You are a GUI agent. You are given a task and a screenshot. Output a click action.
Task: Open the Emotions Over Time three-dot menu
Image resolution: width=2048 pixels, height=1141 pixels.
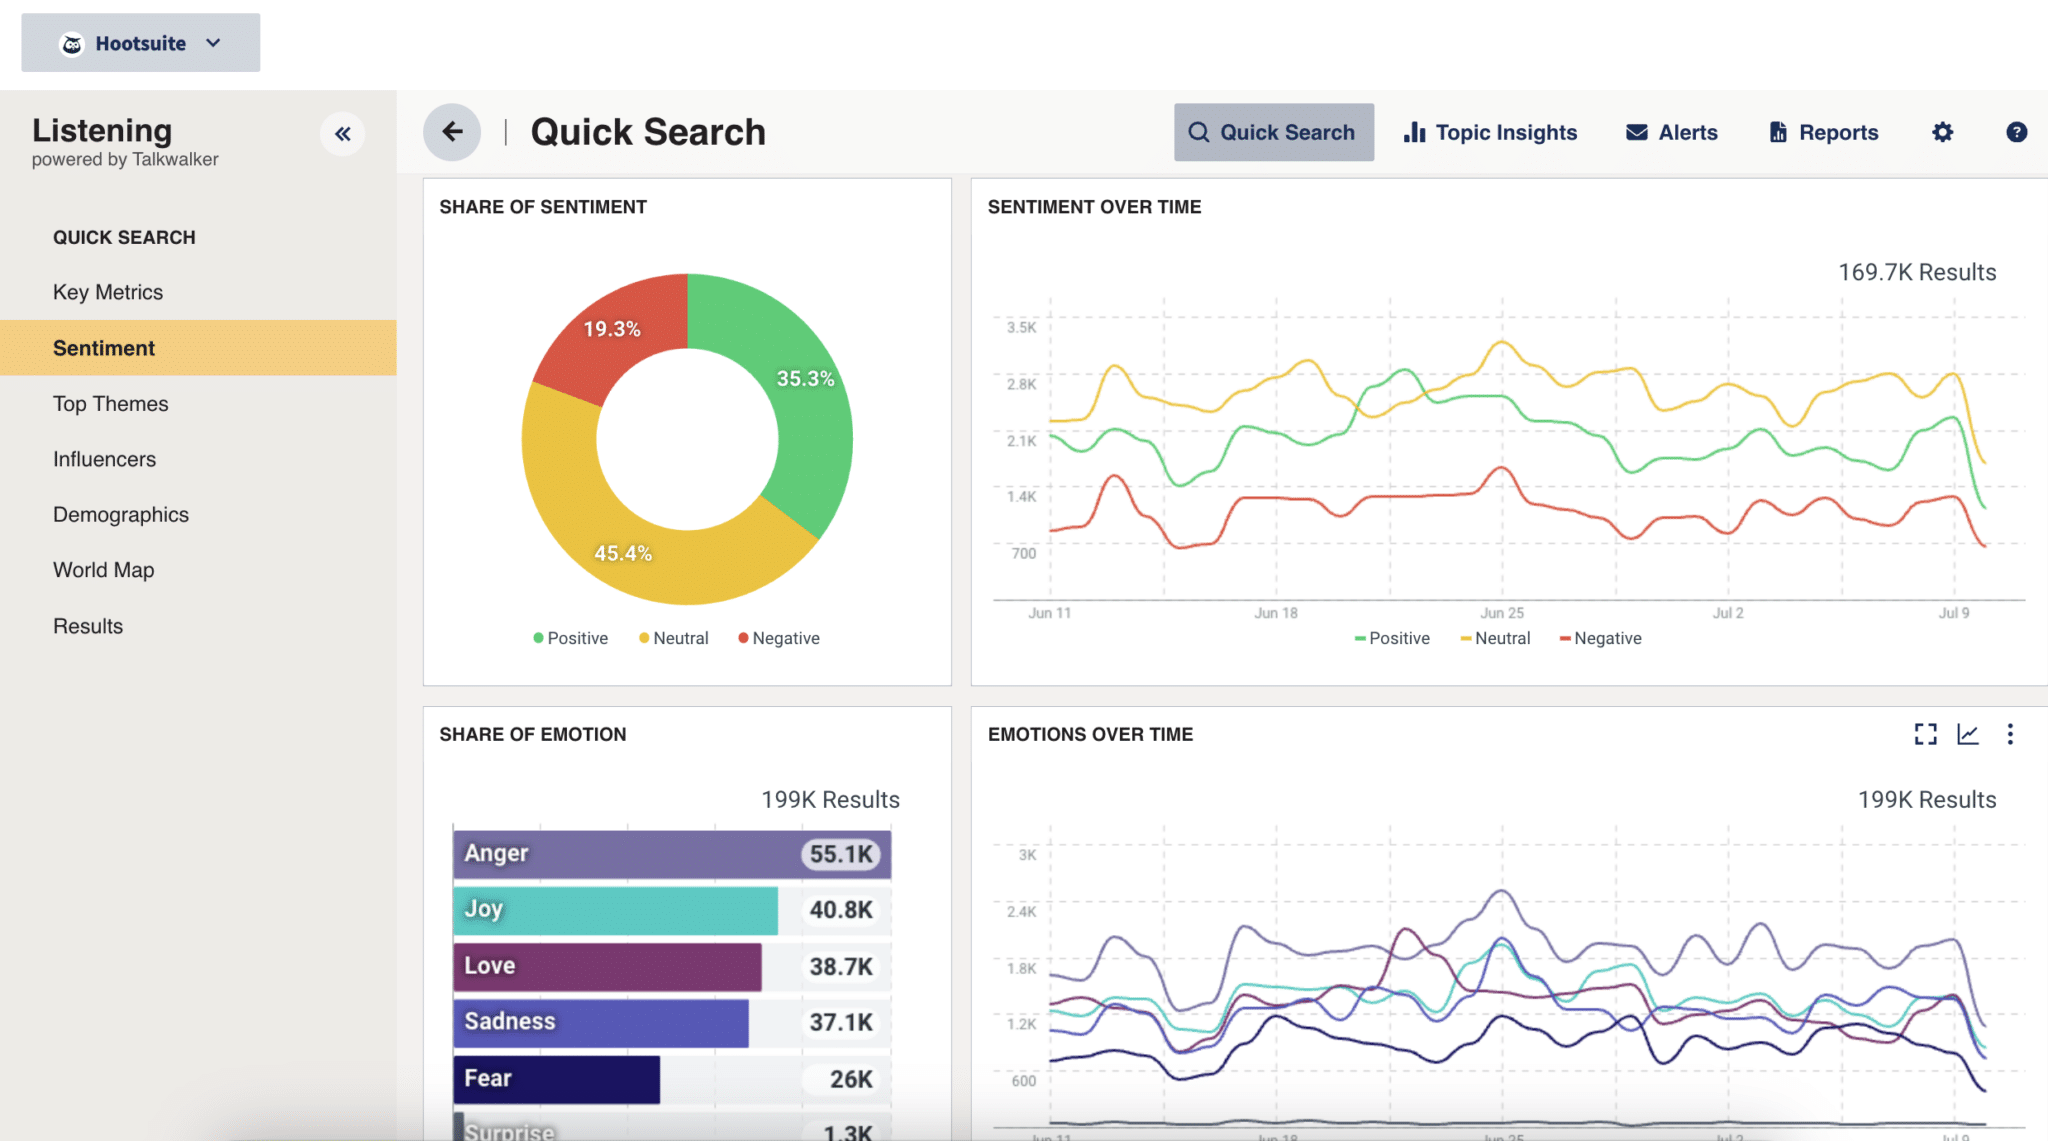[2010, 734]
